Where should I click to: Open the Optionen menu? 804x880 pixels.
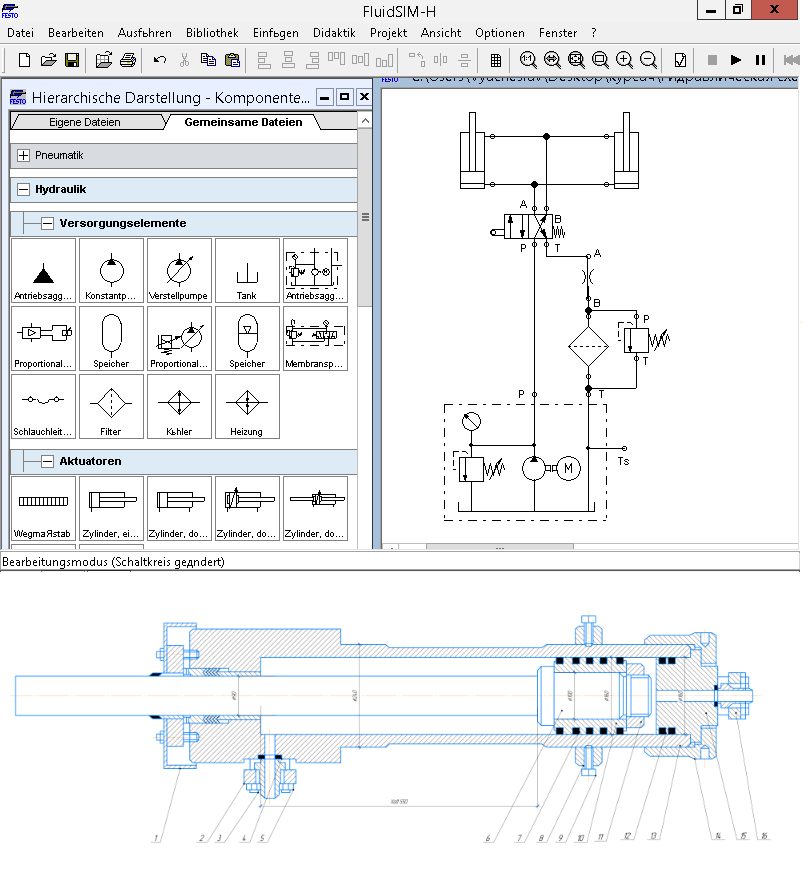coord(500,33)
